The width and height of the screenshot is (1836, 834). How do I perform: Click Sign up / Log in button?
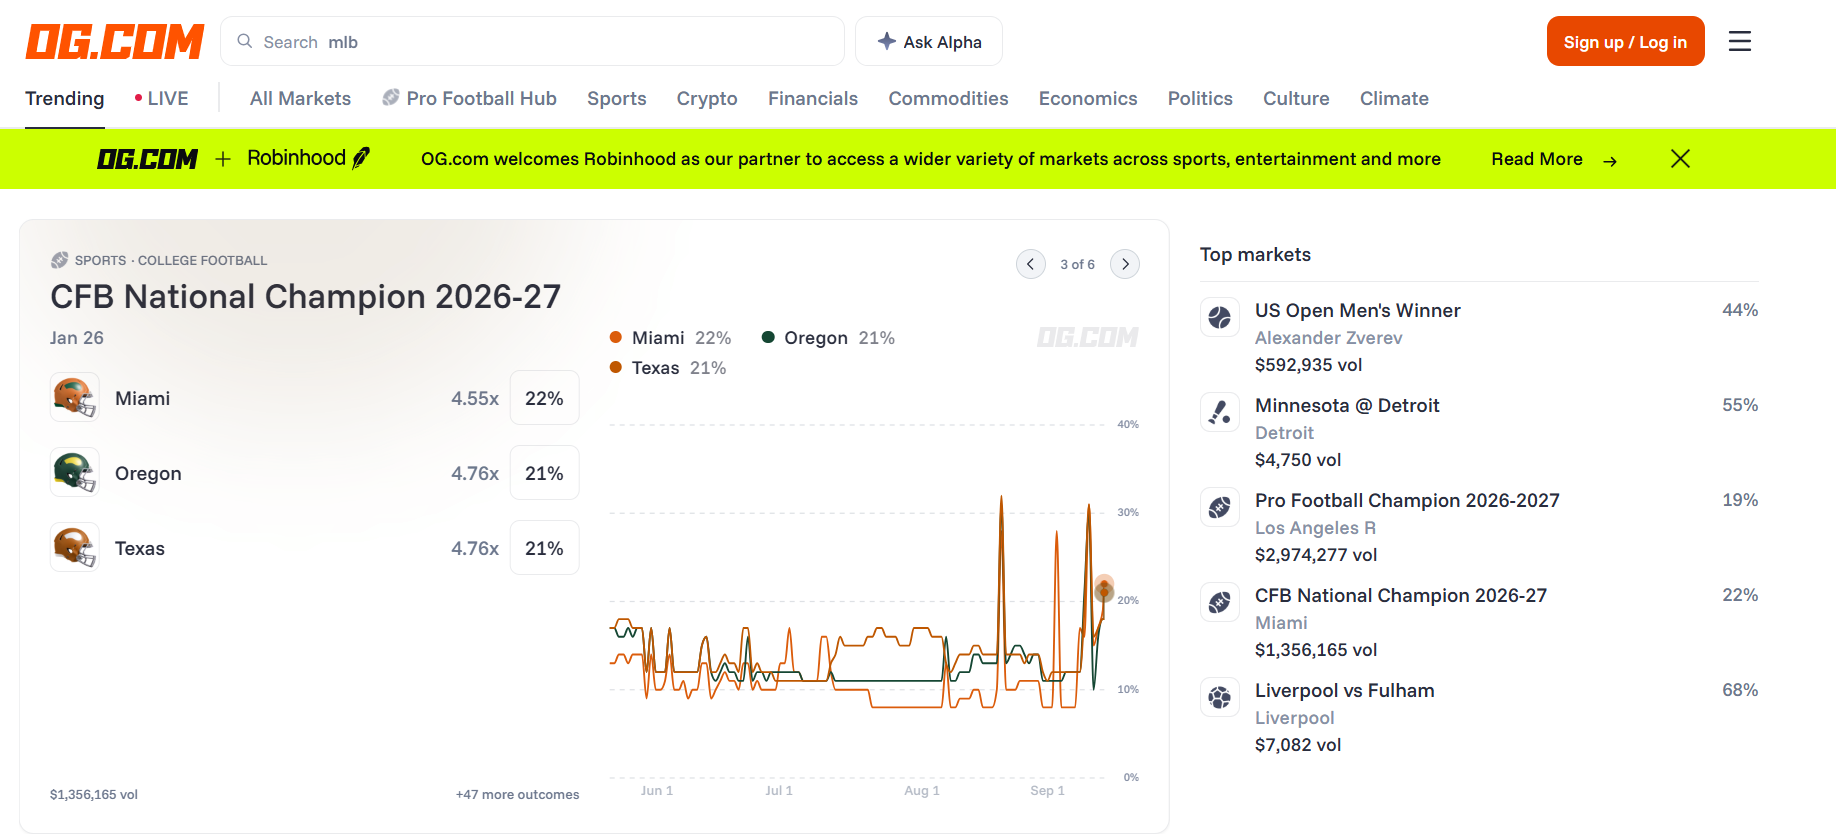[x=1625, y=41]
